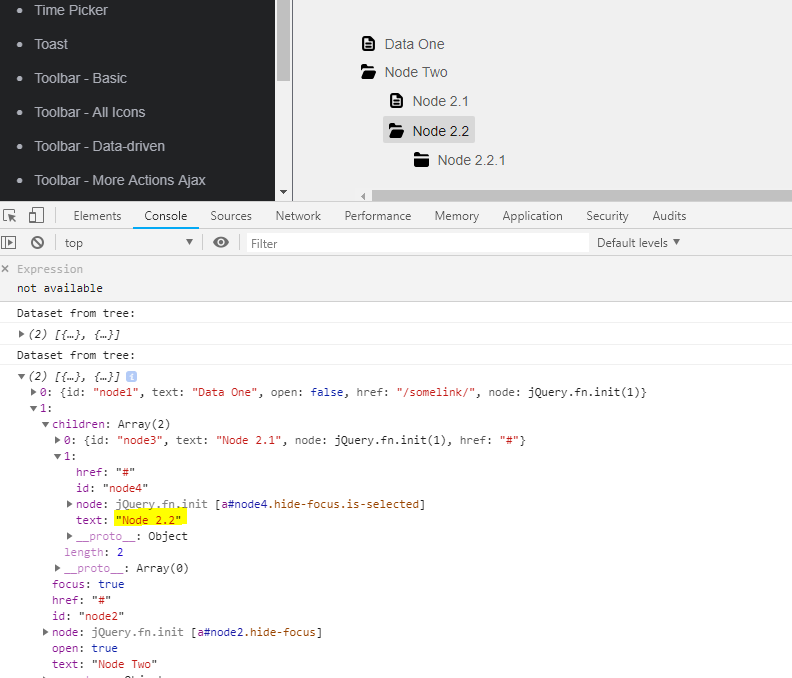The image size is (792, 678).
Task: Select the Console tab
Action: point(166,216)
